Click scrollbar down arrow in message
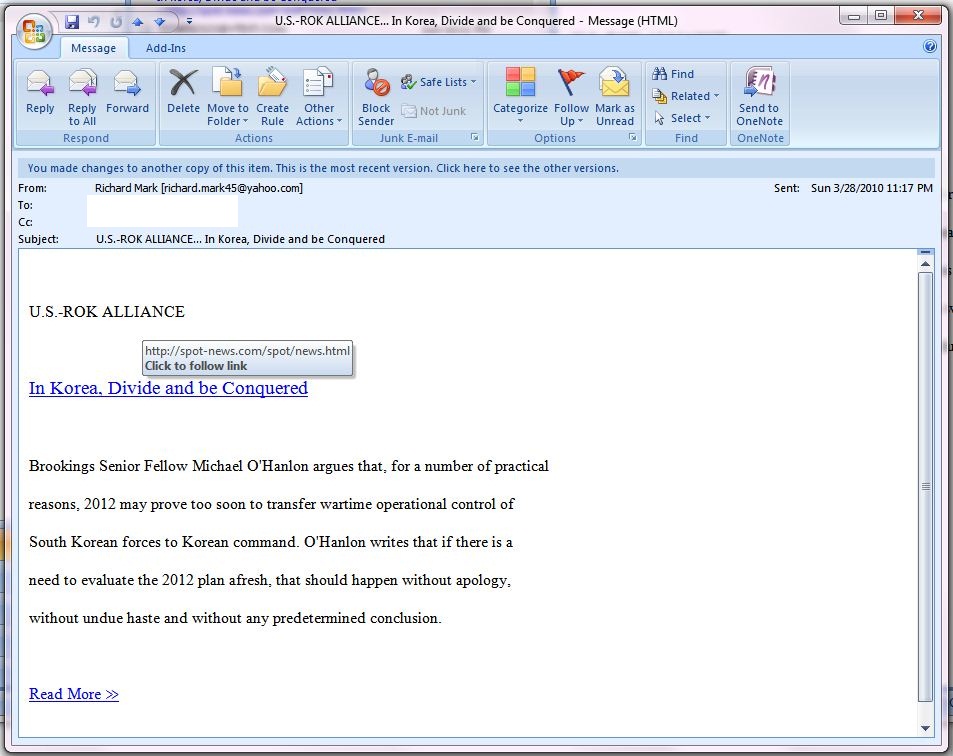This screenshot has height=756, width=953. click(x=925, y=728)
